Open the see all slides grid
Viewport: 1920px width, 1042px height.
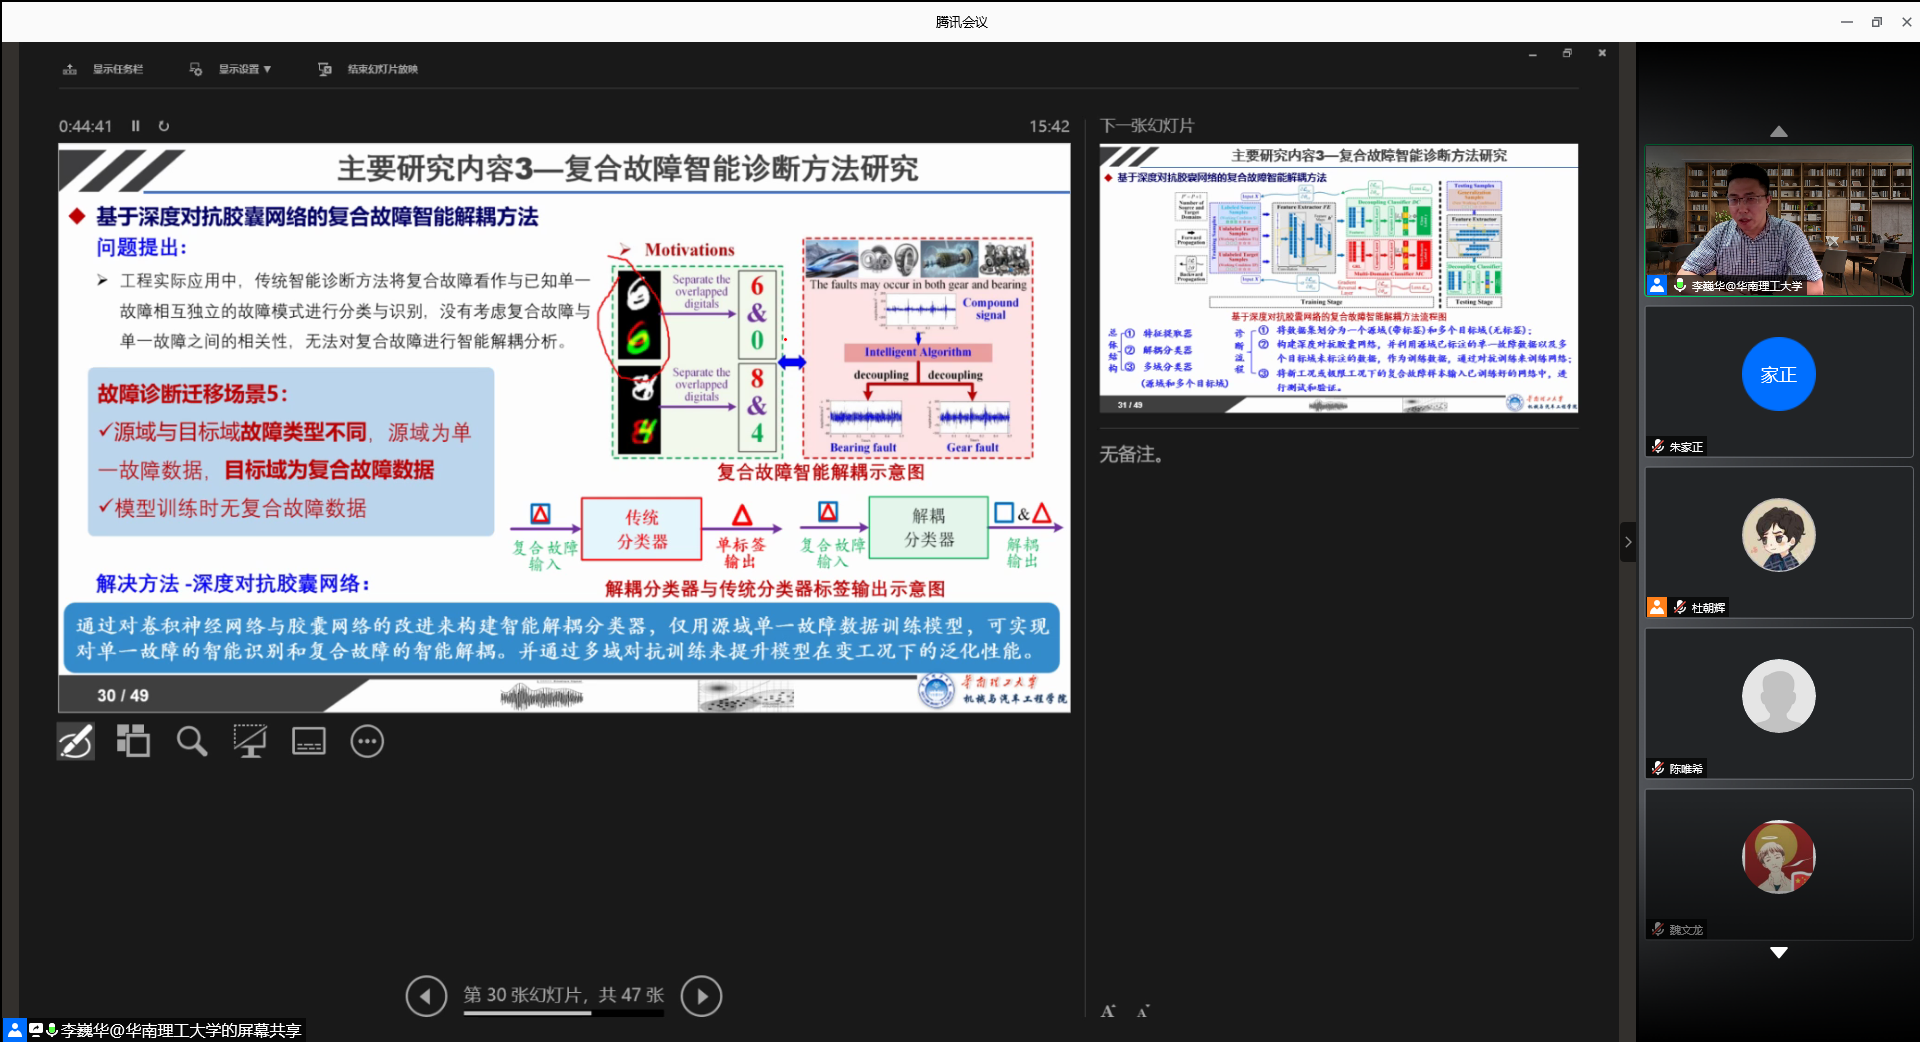coord(133,742)
